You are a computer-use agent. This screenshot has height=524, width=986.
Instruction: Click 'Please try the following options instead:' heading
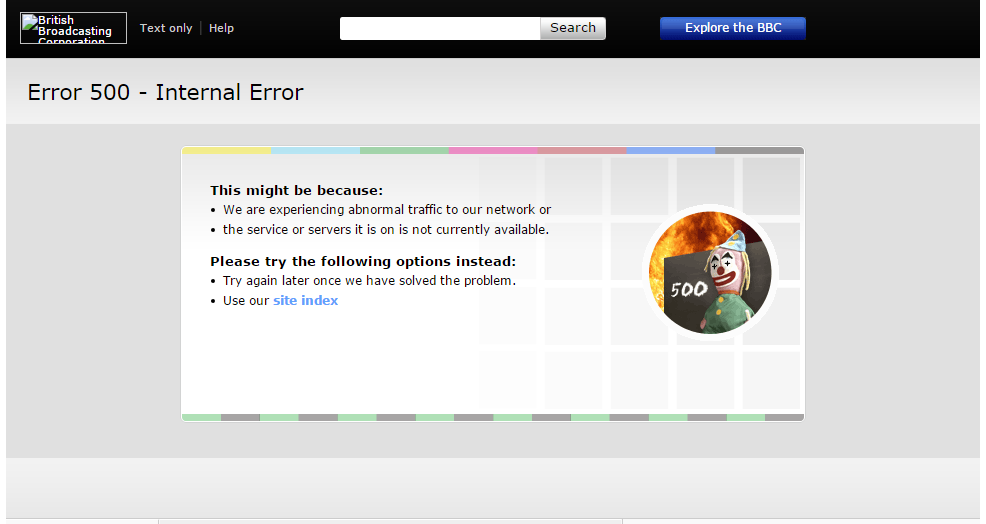(x=363, y=262)
